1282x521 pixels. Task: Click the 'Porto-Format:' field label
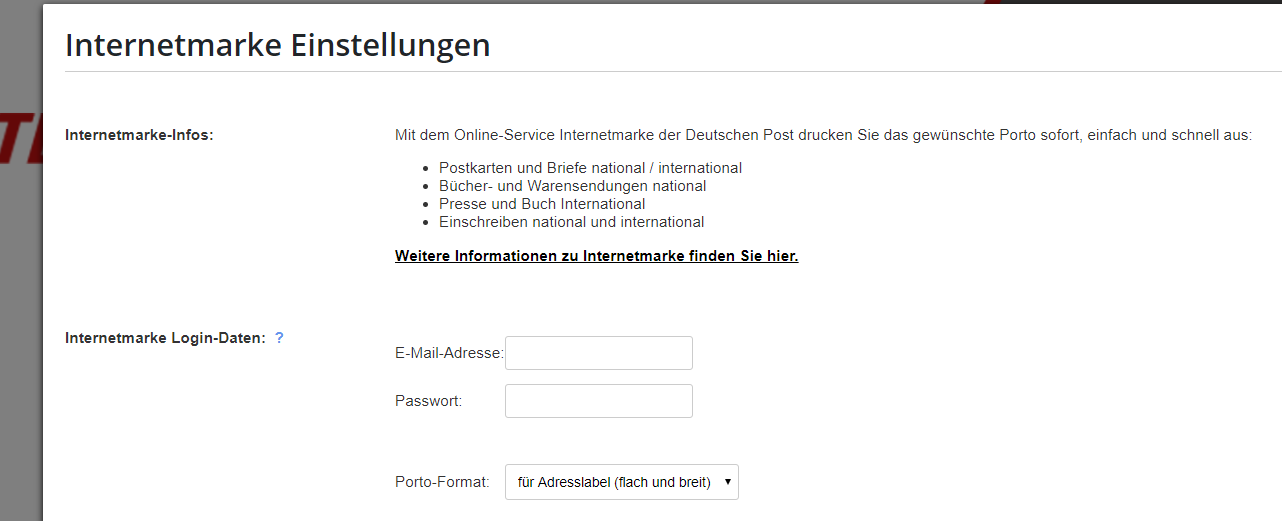coord(442,482)
